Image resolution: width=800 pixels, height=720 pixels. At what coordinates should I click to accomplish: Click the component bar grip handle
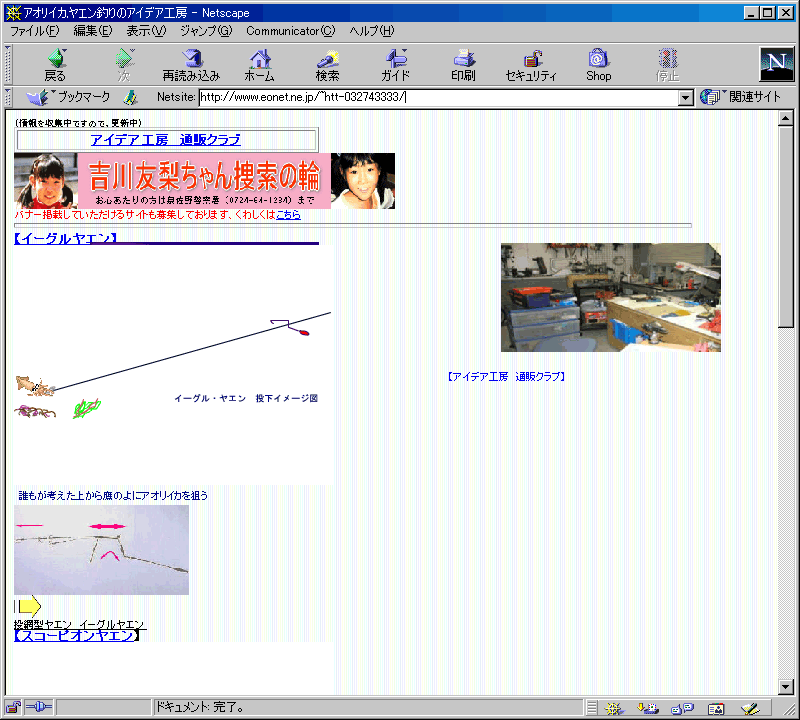point(592,708)
